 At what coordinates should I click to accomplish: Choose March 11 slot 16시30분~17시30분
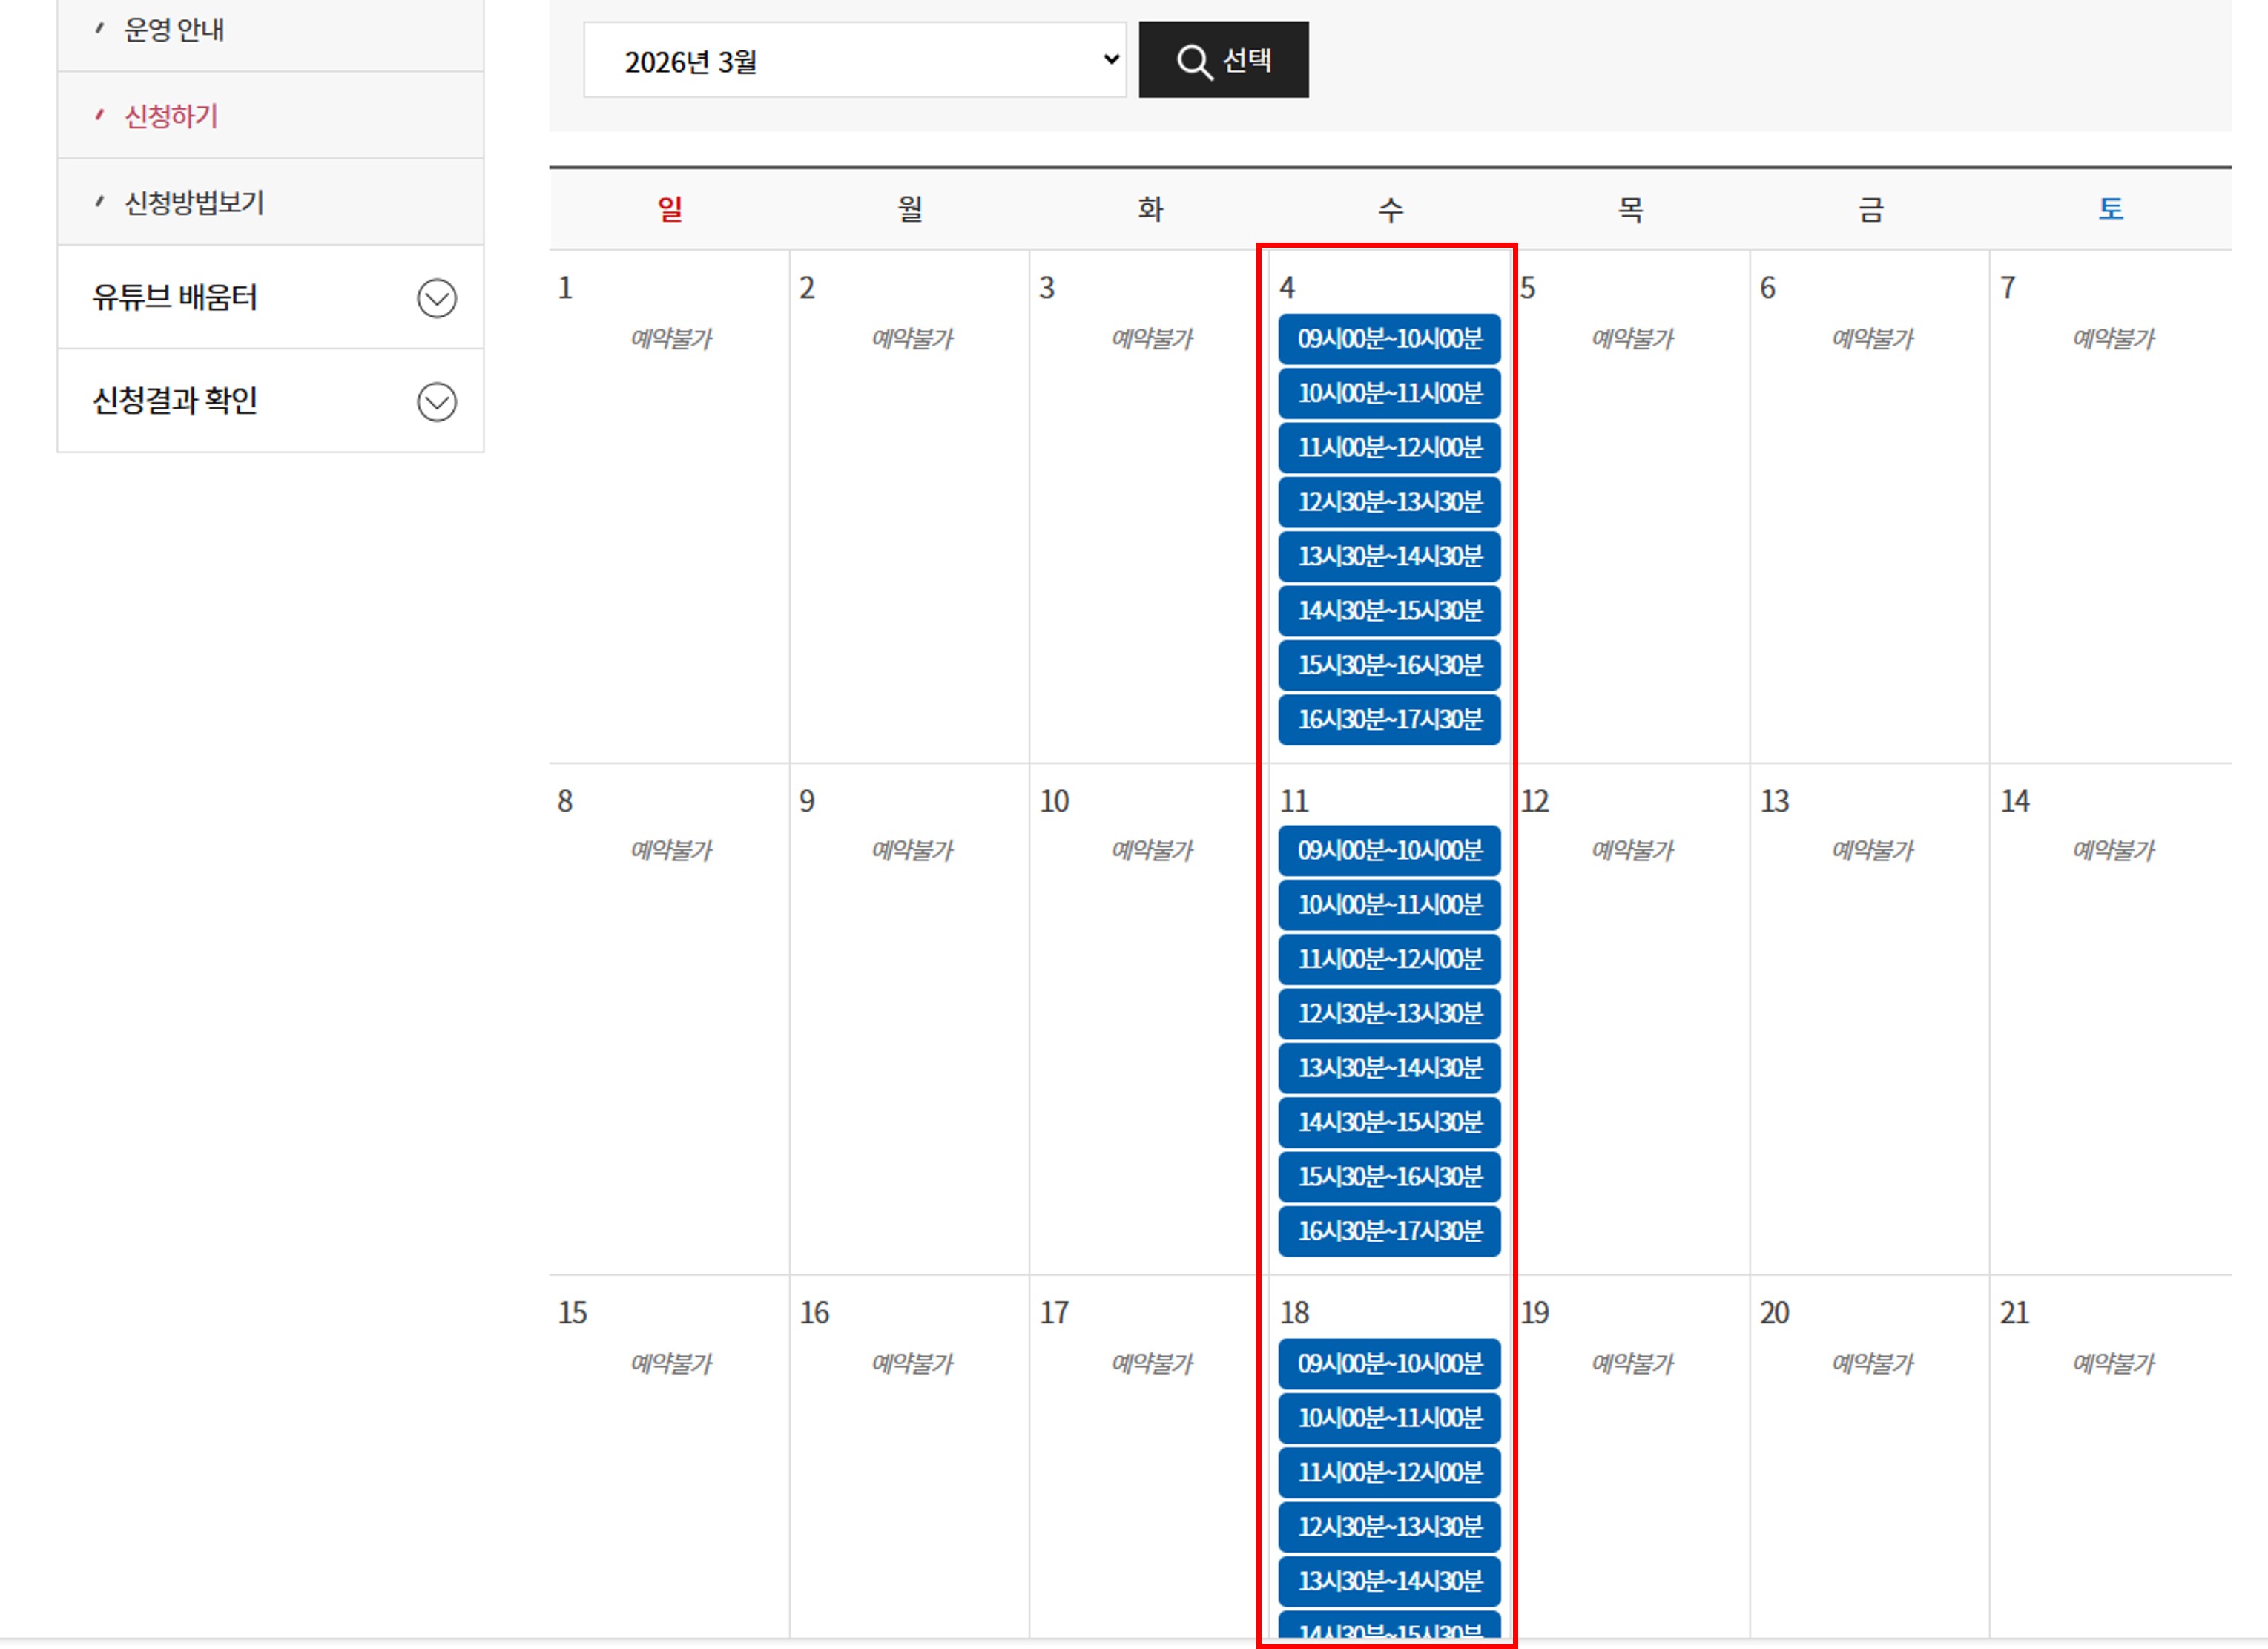tap(1388, 1231)
